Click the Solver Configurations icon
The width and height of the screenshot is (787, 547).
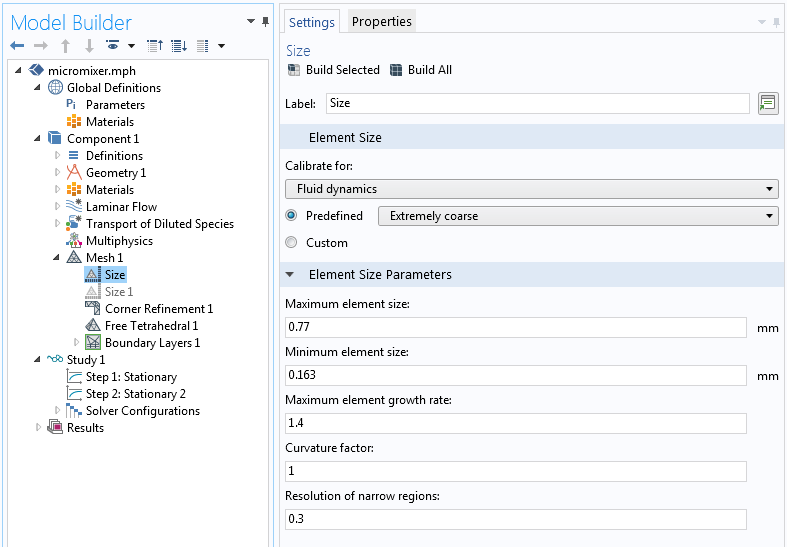pyautogui.click(x=74, y=411)
